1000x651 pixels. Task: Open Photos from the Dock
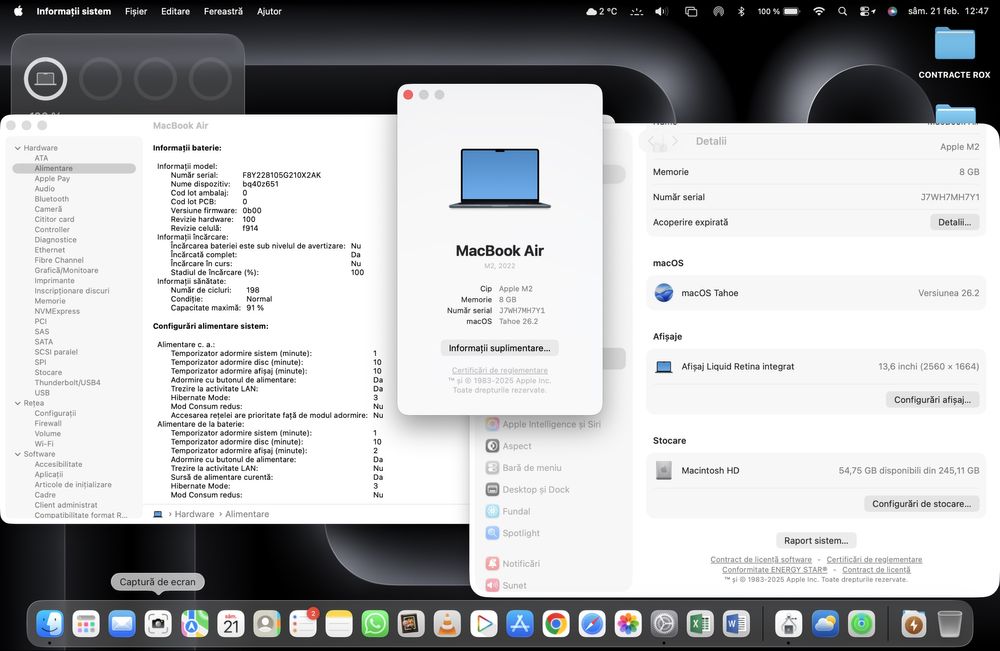628,624
